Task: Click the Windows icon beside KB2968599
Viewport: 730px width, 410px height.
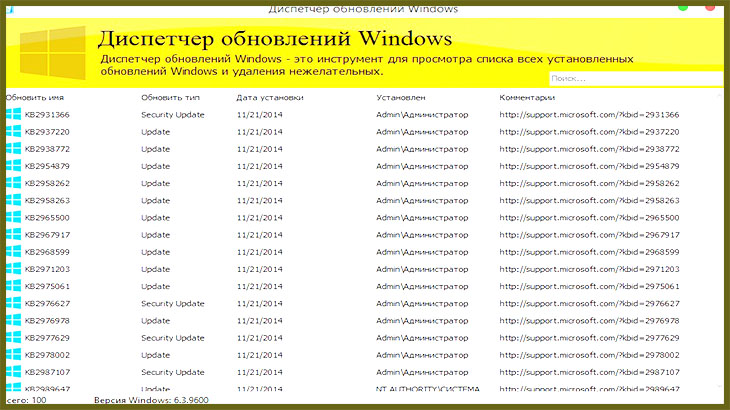Action: [14, 252]
